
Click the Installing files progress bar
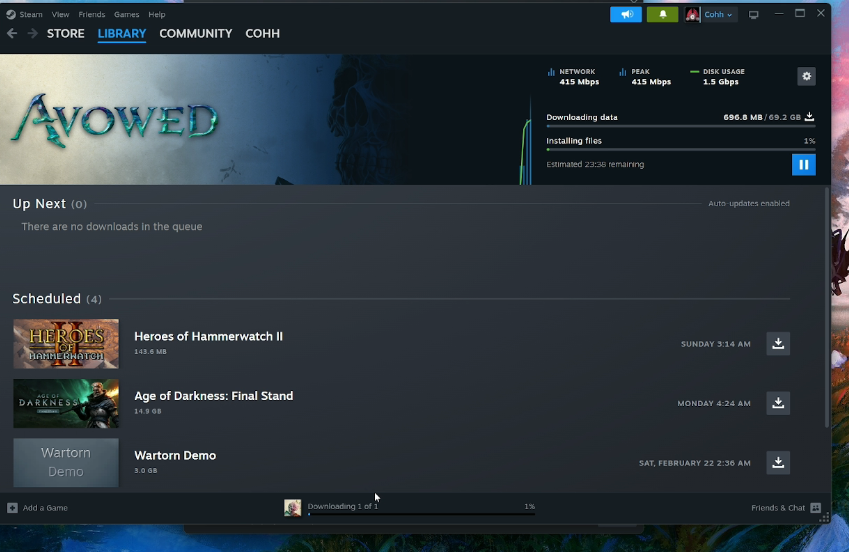click(x=681, y=150)
